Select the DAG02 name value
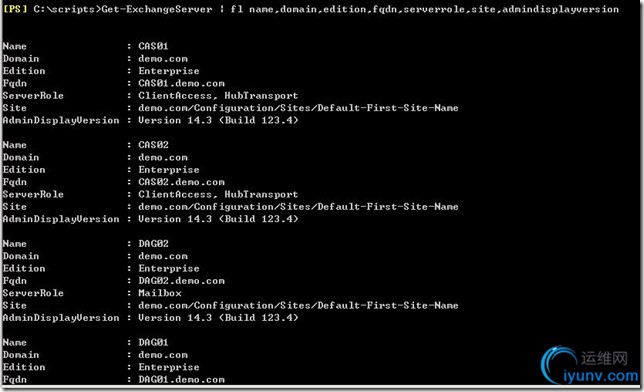644x392 pixels. click(x=153, y=243)
